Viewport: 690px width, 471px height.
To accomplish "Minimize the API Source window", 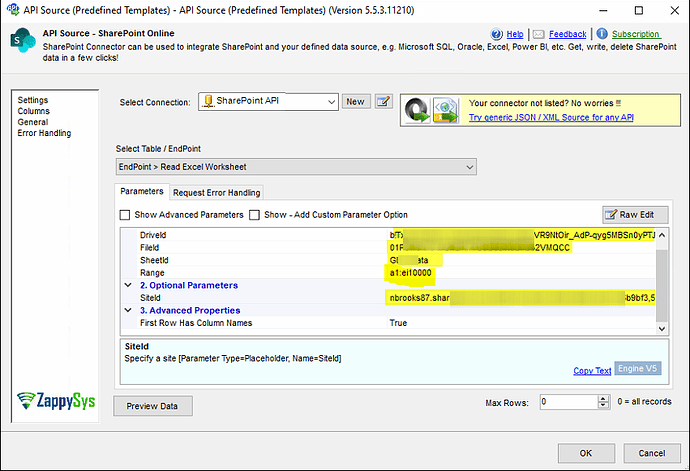I will coord(603,11).
